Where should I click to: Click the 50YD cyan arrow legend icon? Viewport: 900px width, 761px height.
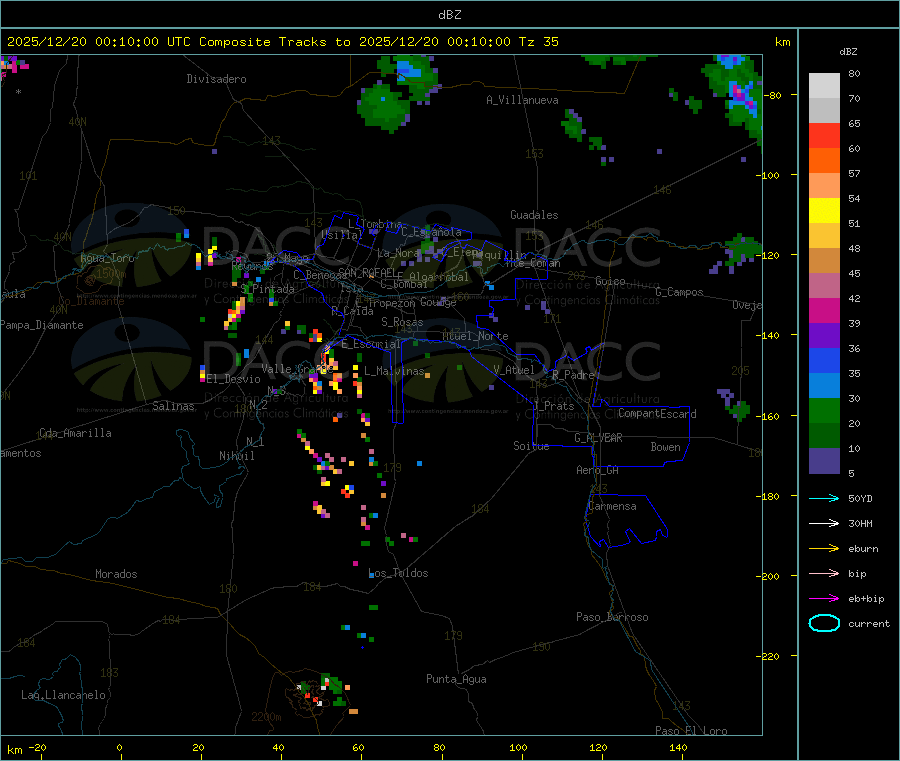point(824,498)
